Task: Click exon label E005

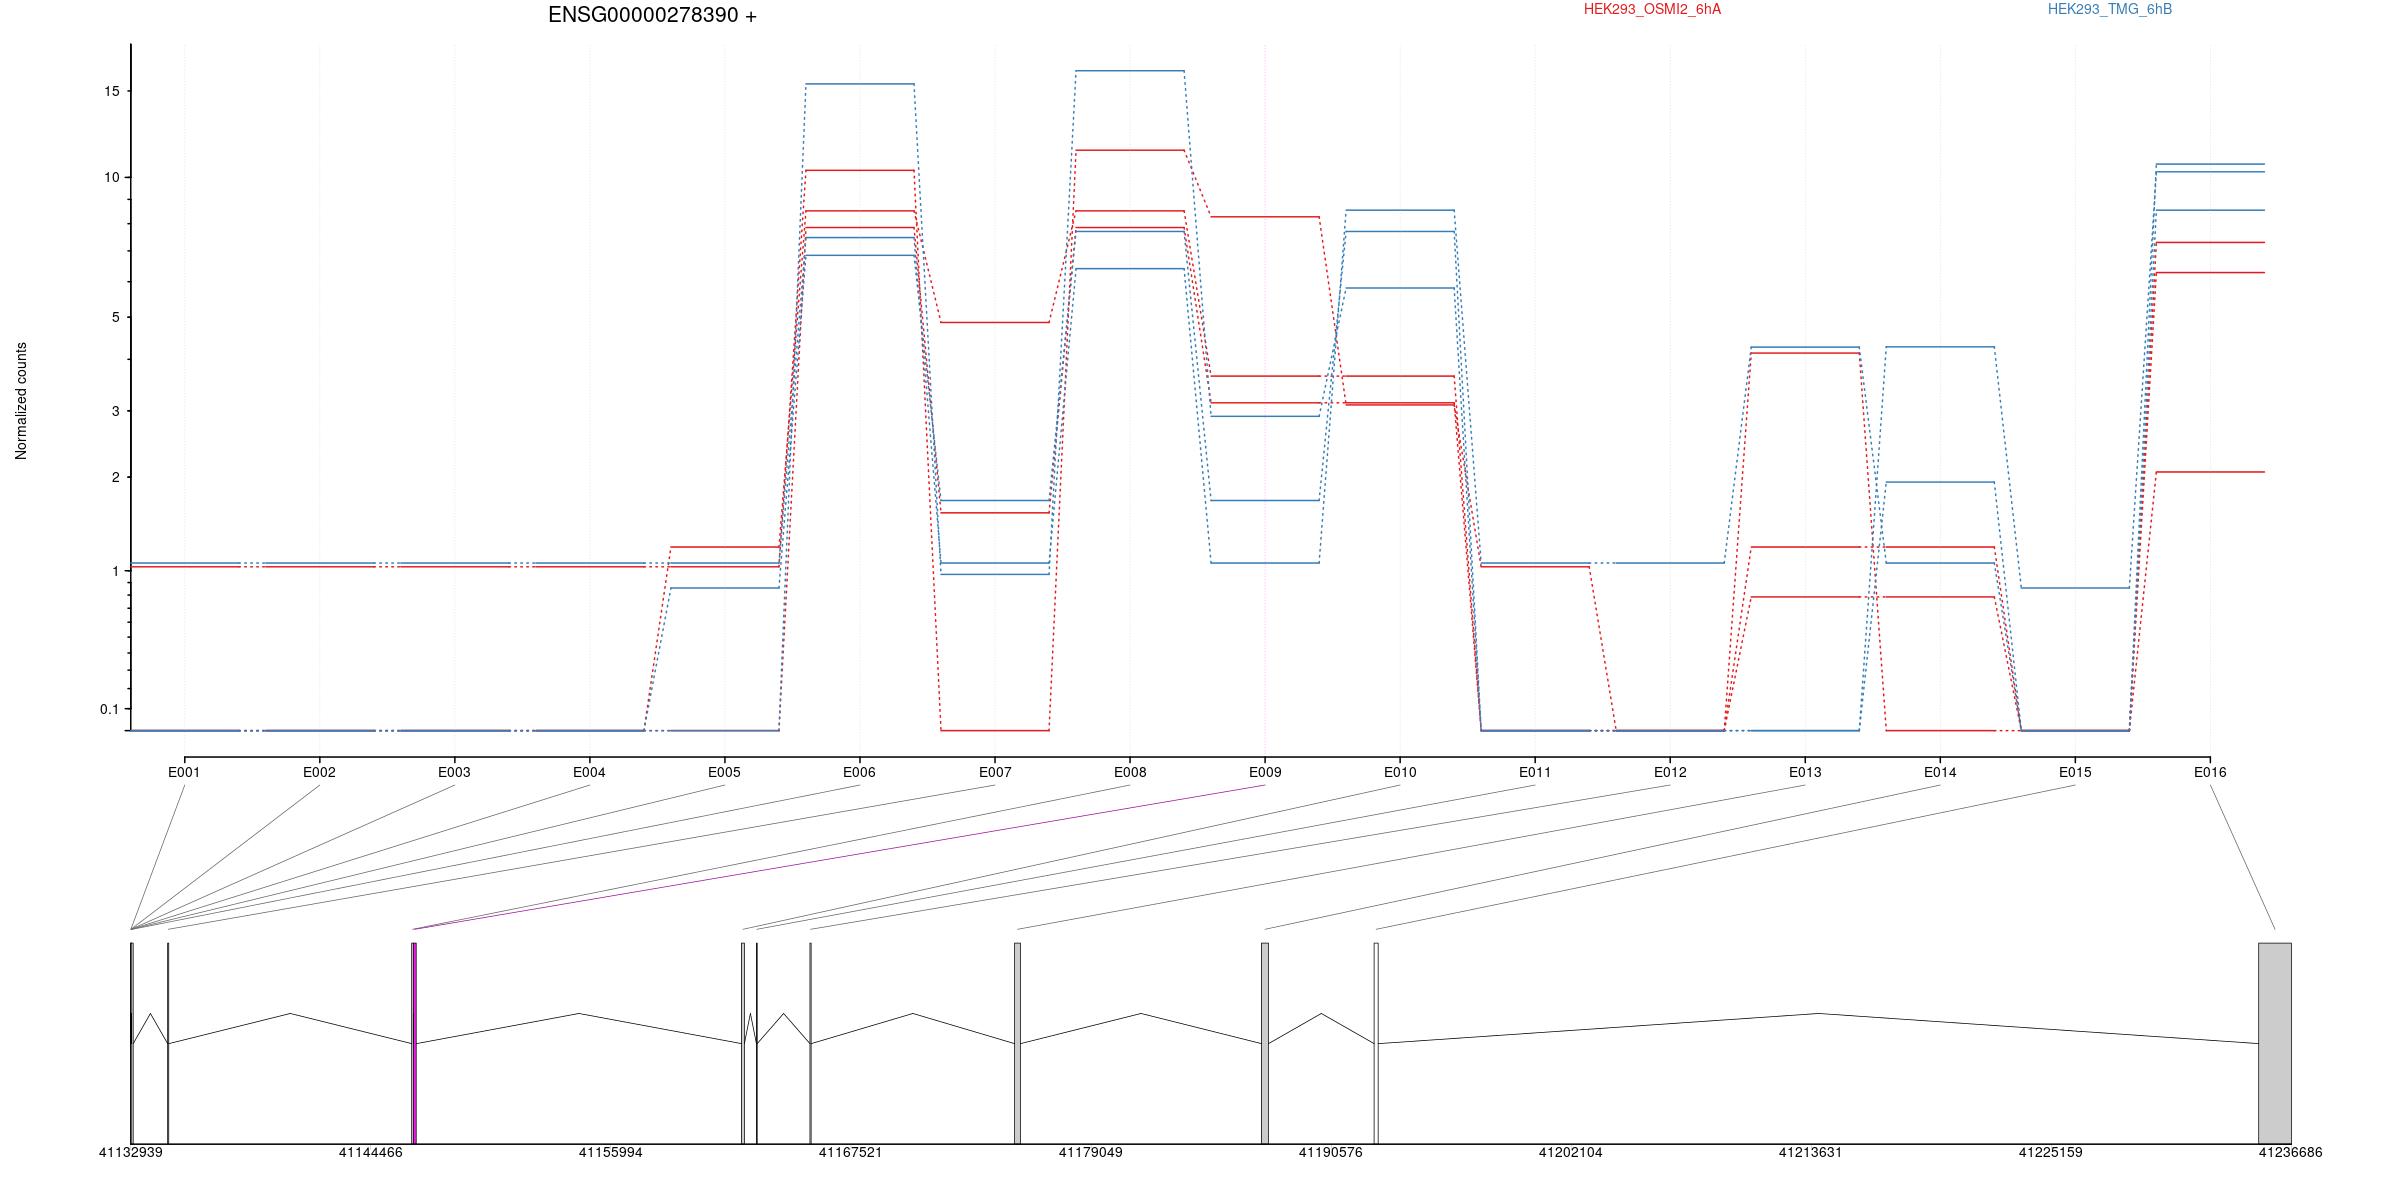Action: pos(724,772)
